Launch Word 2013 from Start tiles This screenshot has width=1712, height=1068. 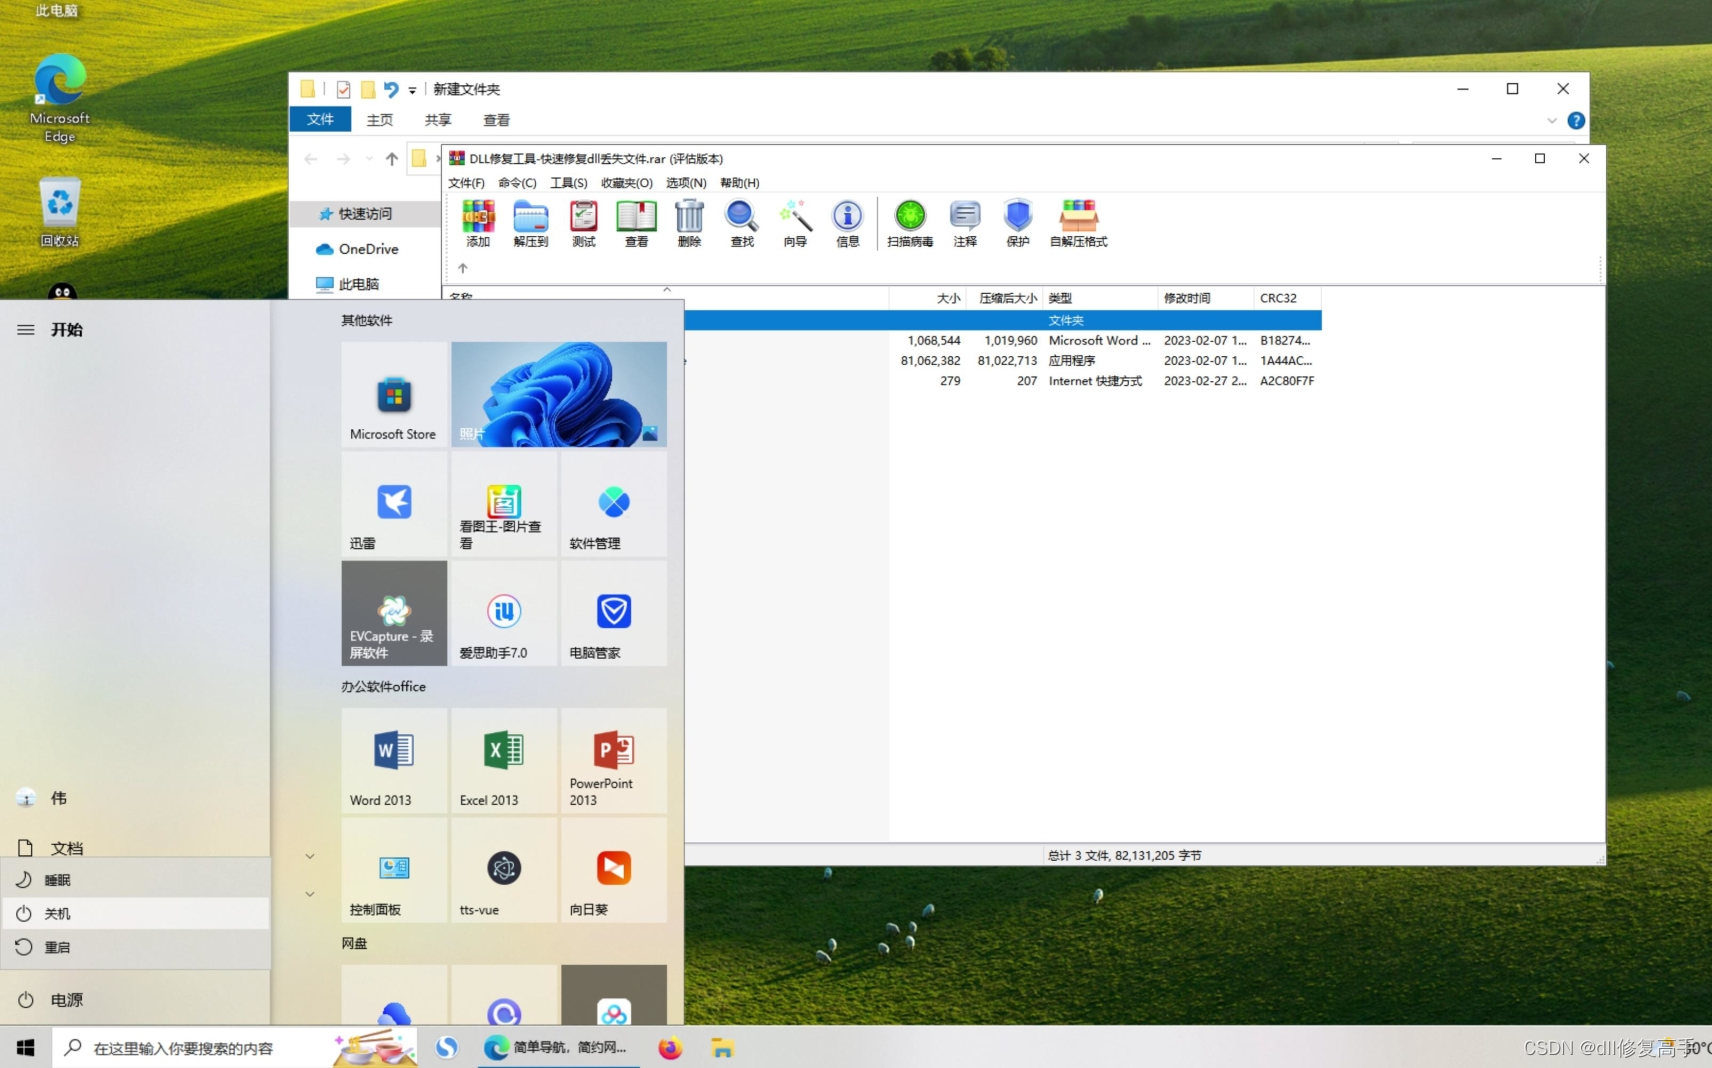tap(394, 761)
